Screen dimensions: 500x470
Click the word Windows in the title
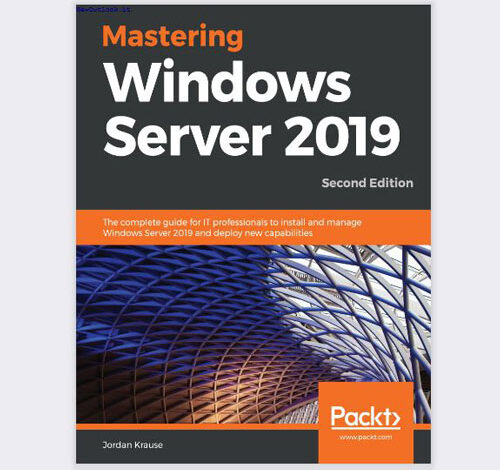click(228, 83)
